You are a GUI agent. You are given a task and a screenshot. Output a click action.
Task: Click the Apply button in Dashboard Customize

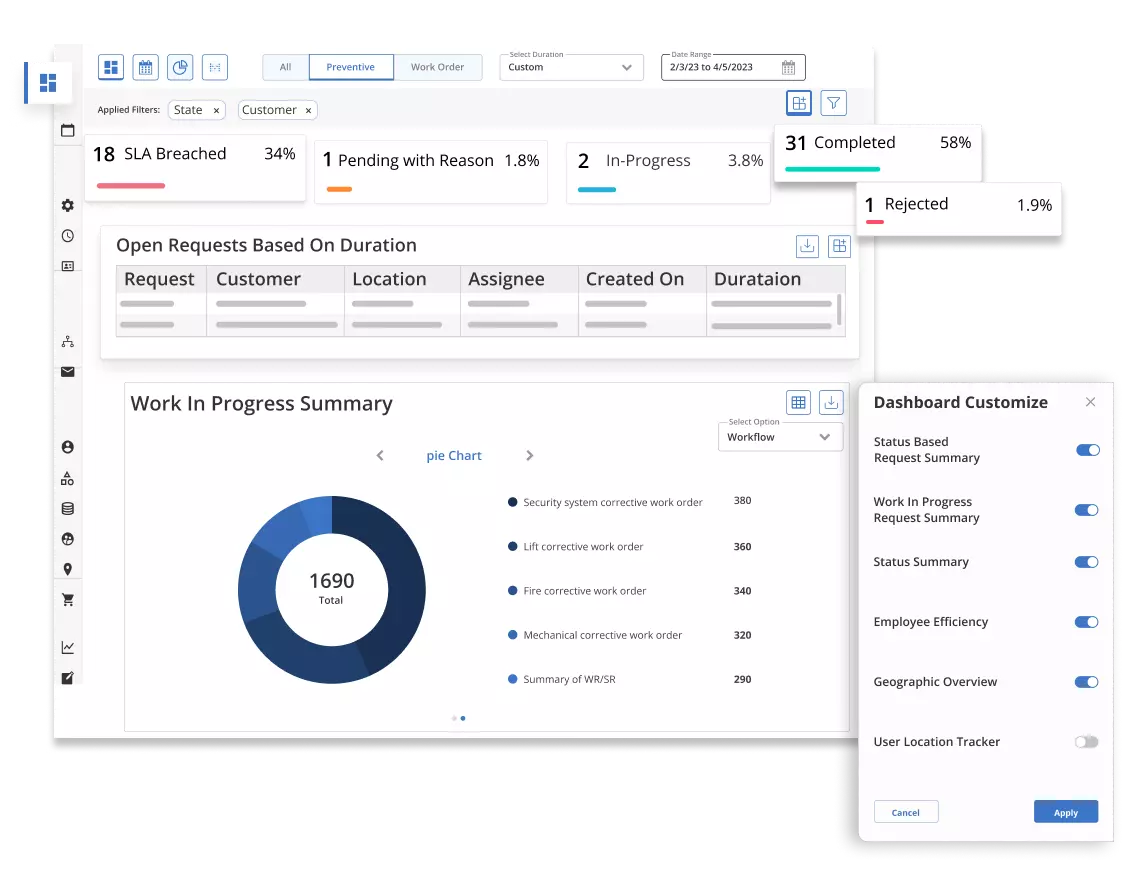1065,811
